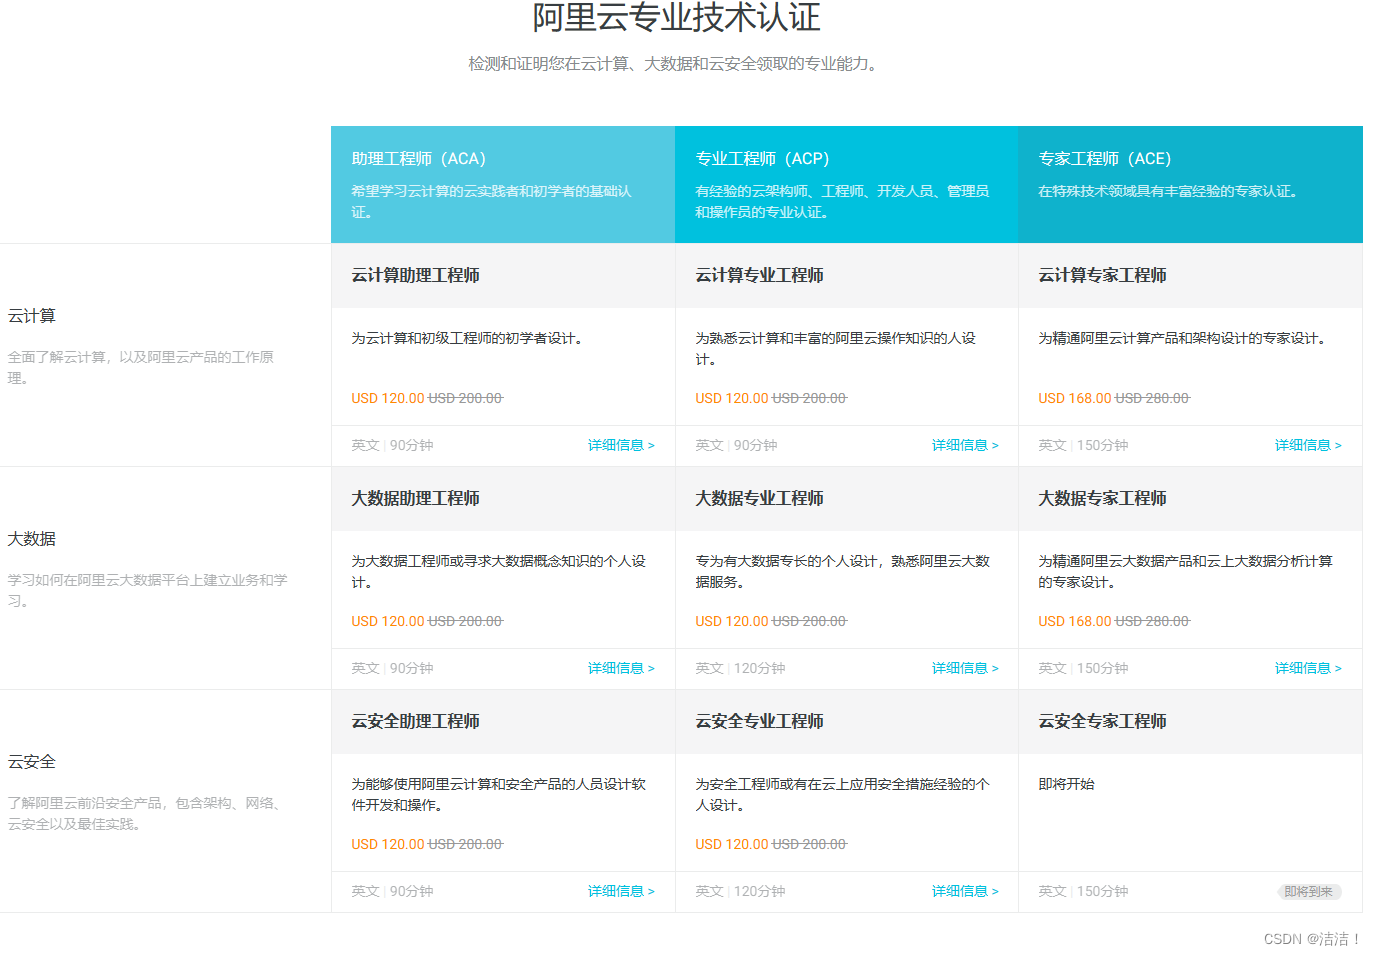1373x955 pixels.
Task: Click the 大数据助理工程师 card title
Action: [x=415, y=498]
